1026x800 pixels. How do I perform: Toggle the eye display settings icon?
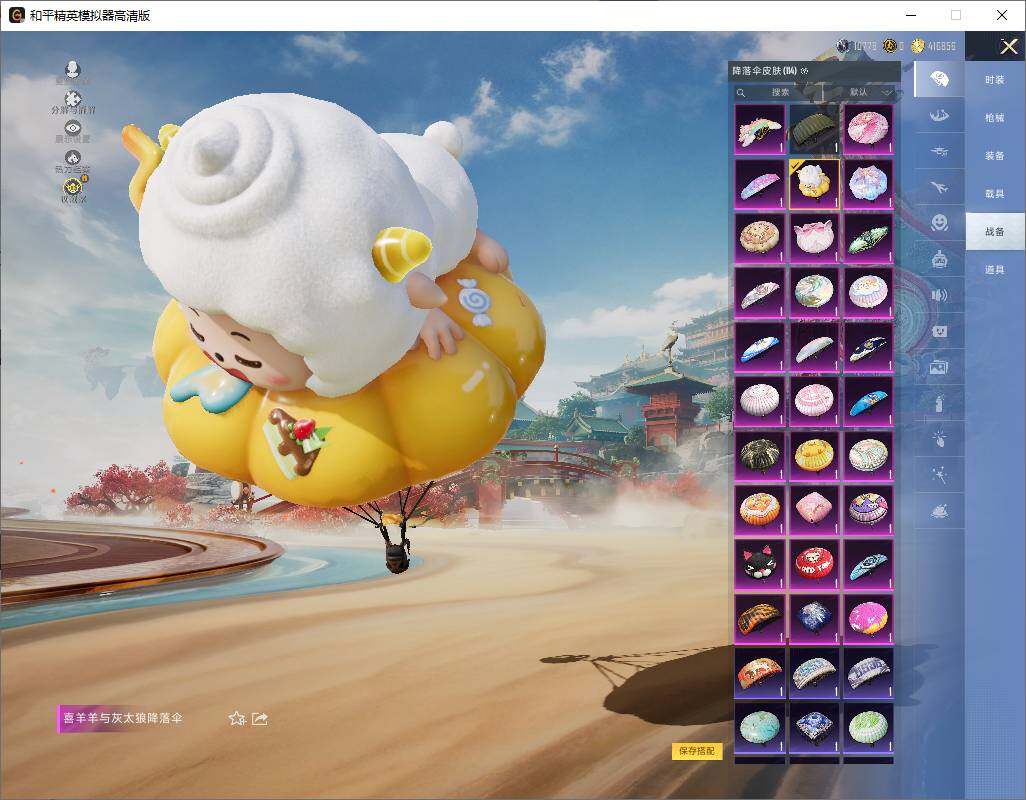pos(72,129)
